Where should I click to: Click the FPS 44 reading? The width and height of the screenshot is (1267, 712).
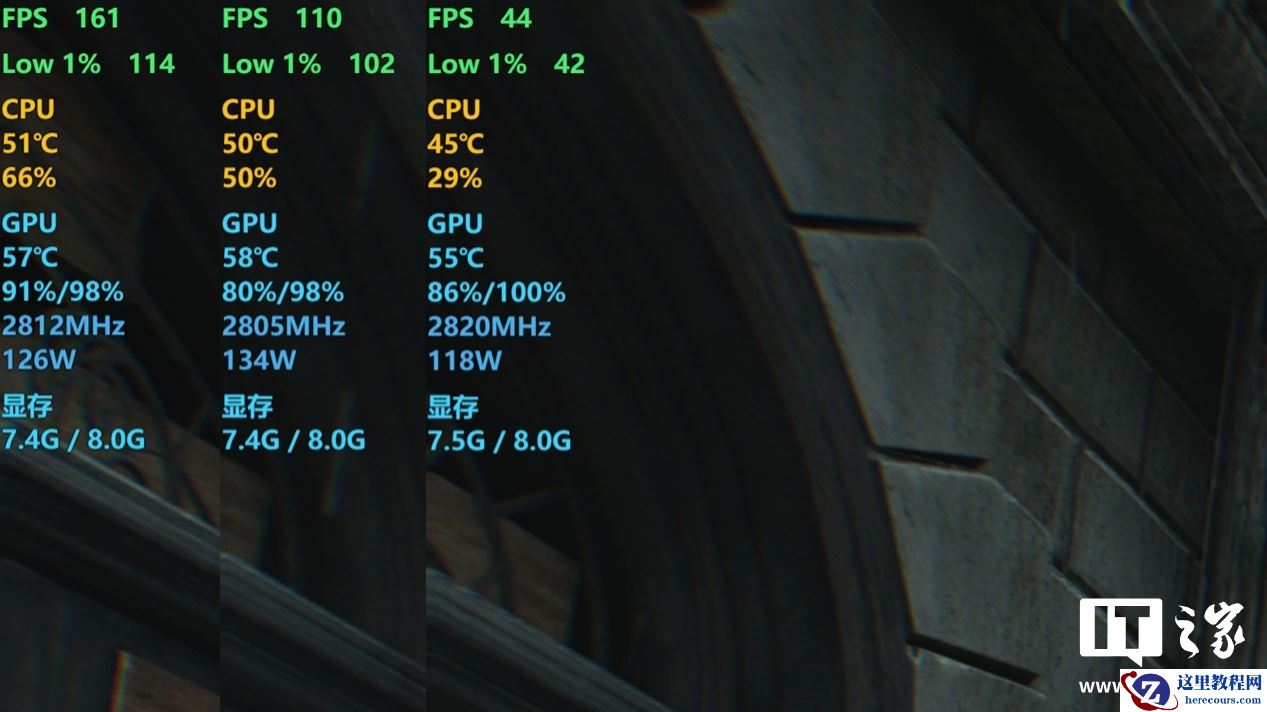click(480, 18)
